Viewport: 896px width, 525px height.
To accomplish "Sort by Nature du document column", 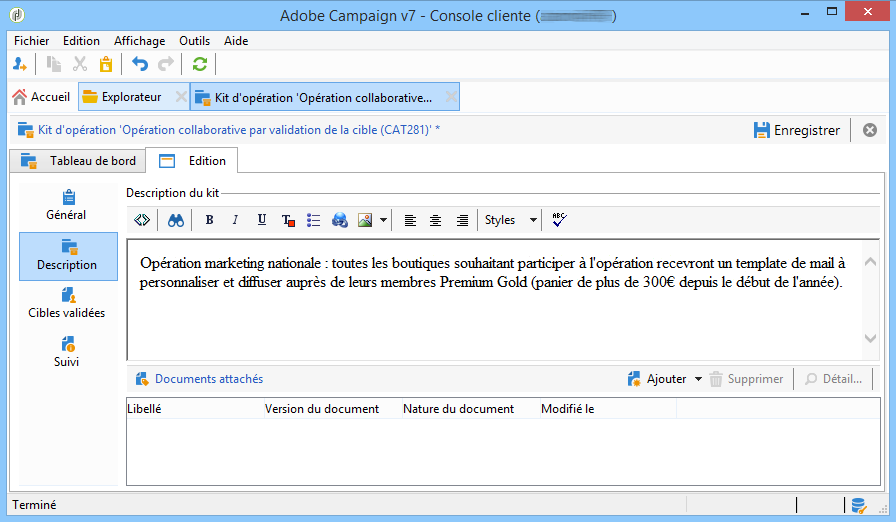I will pos(471,409).
